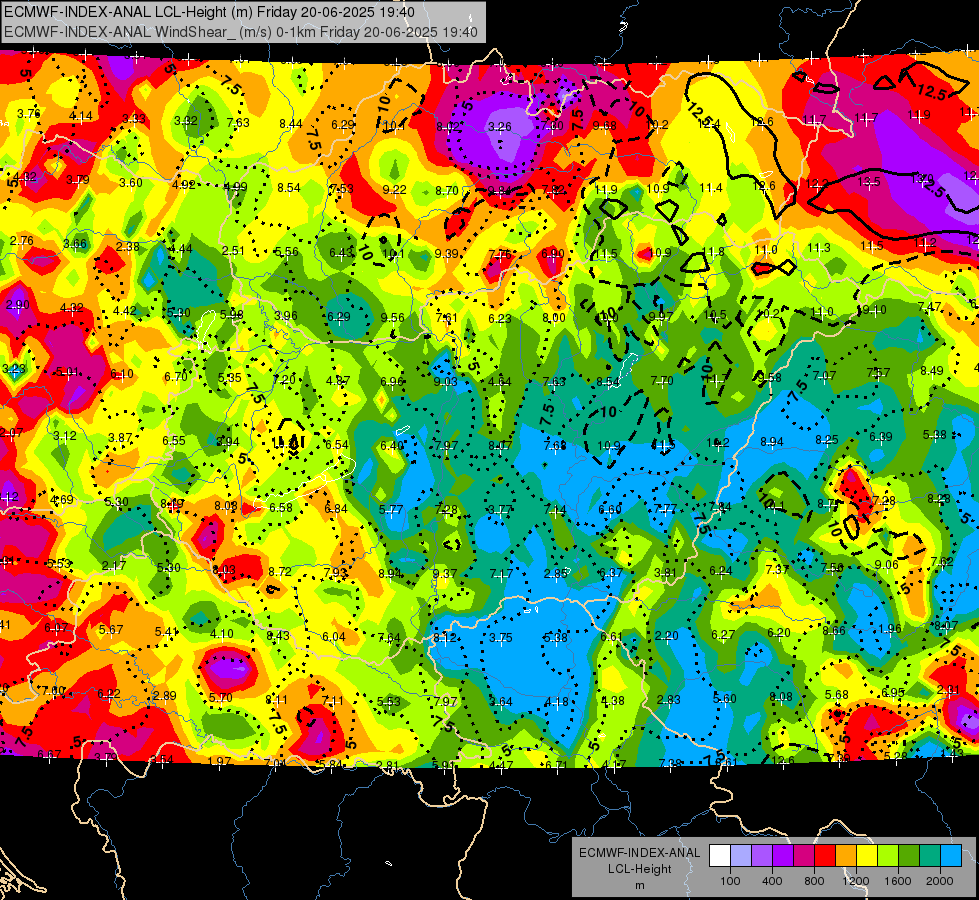Click the map value "8.49"
Image resolution: width=979 pixels, height=900 pixels.
932,370
